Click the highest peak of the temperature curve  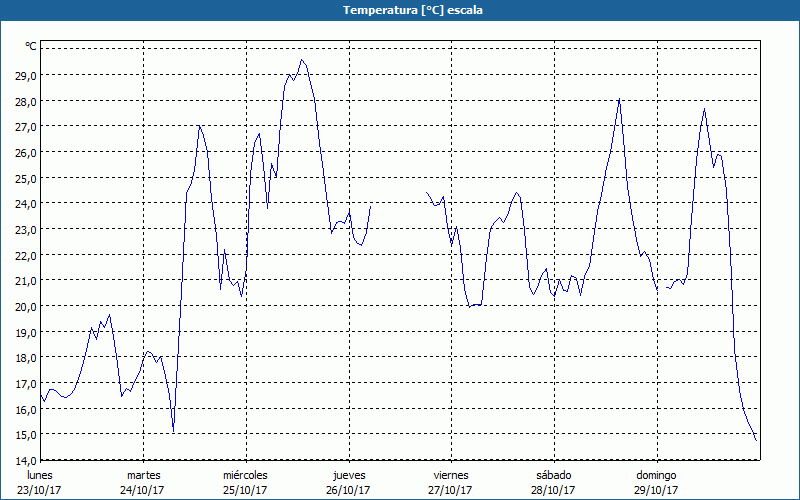pyautogui.click(x=302, y=60)
